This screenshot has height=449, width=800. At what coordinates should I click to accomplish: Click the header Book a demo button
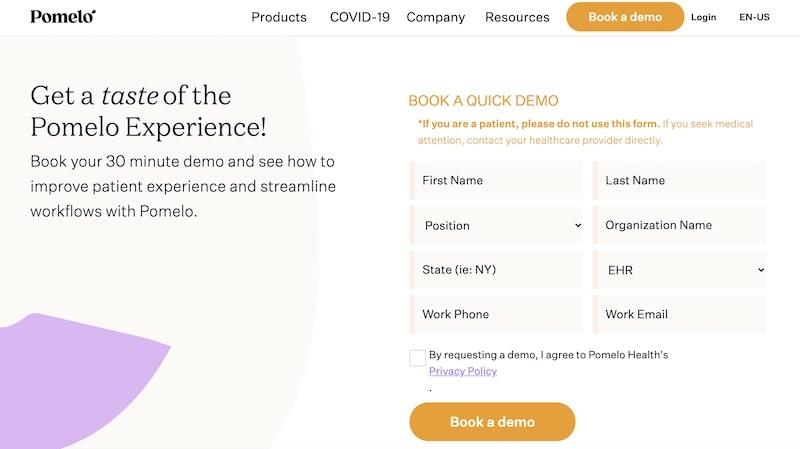(625, 17)
